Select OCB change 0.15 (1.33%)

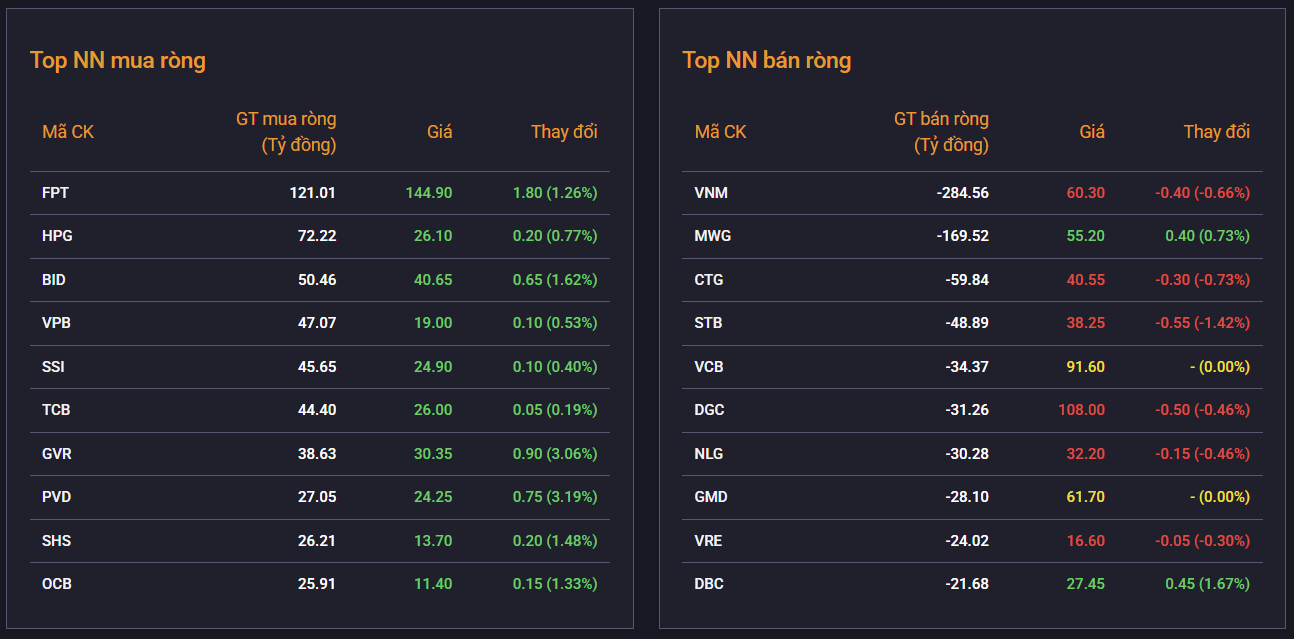tap(555, 584)
